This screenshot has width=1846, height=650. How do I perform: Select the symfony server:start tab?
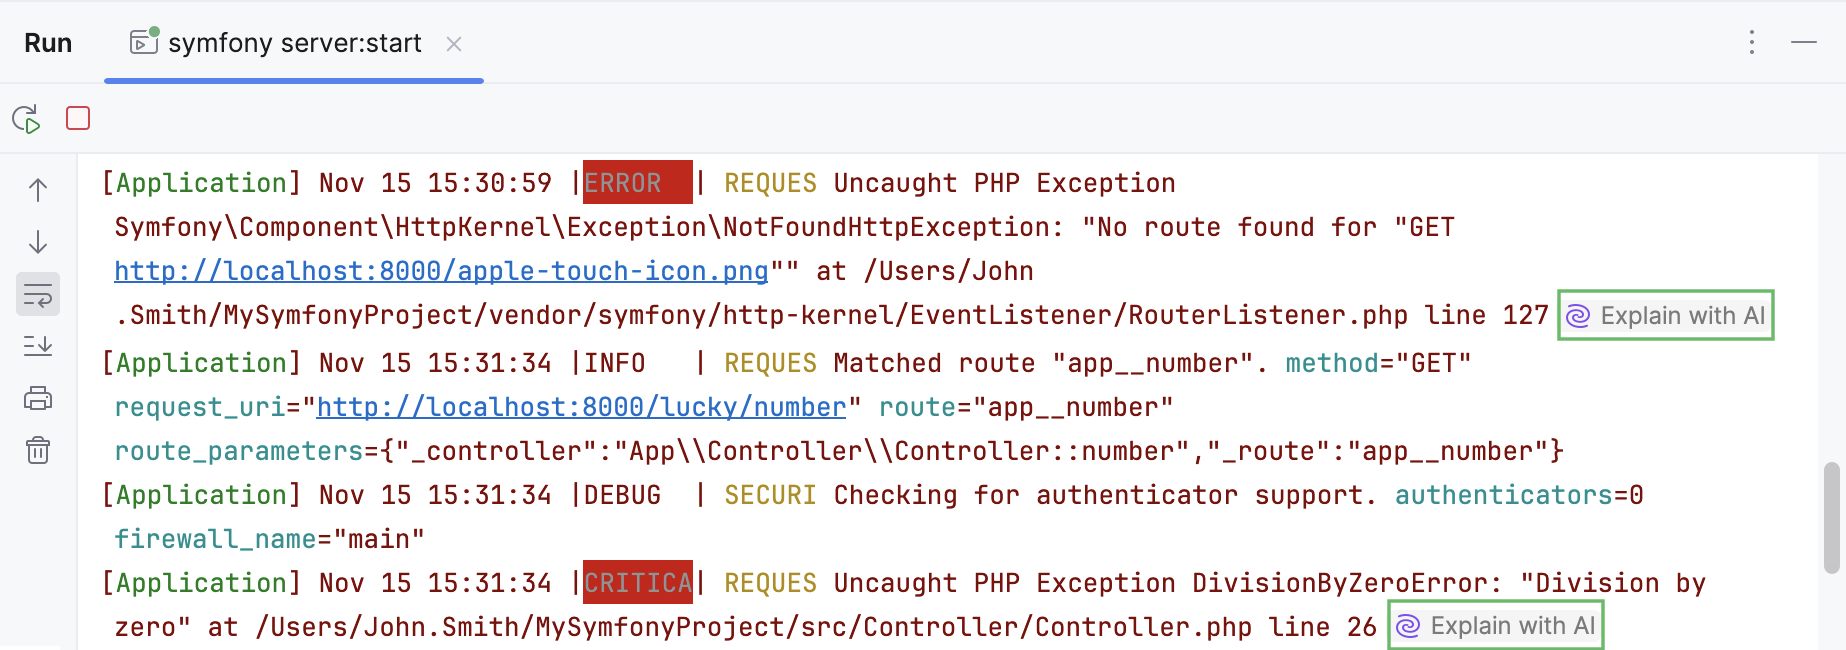(294, 43)
